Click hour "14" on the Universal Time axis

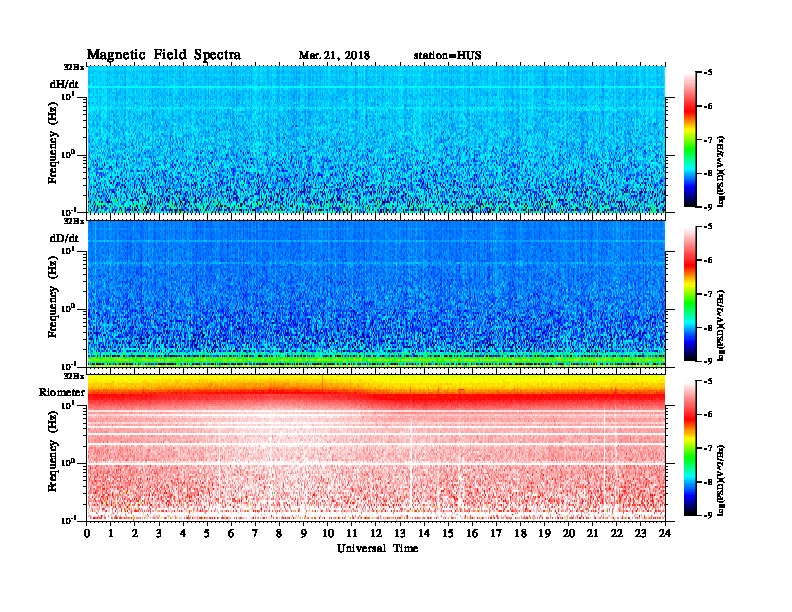coord(424,534)
